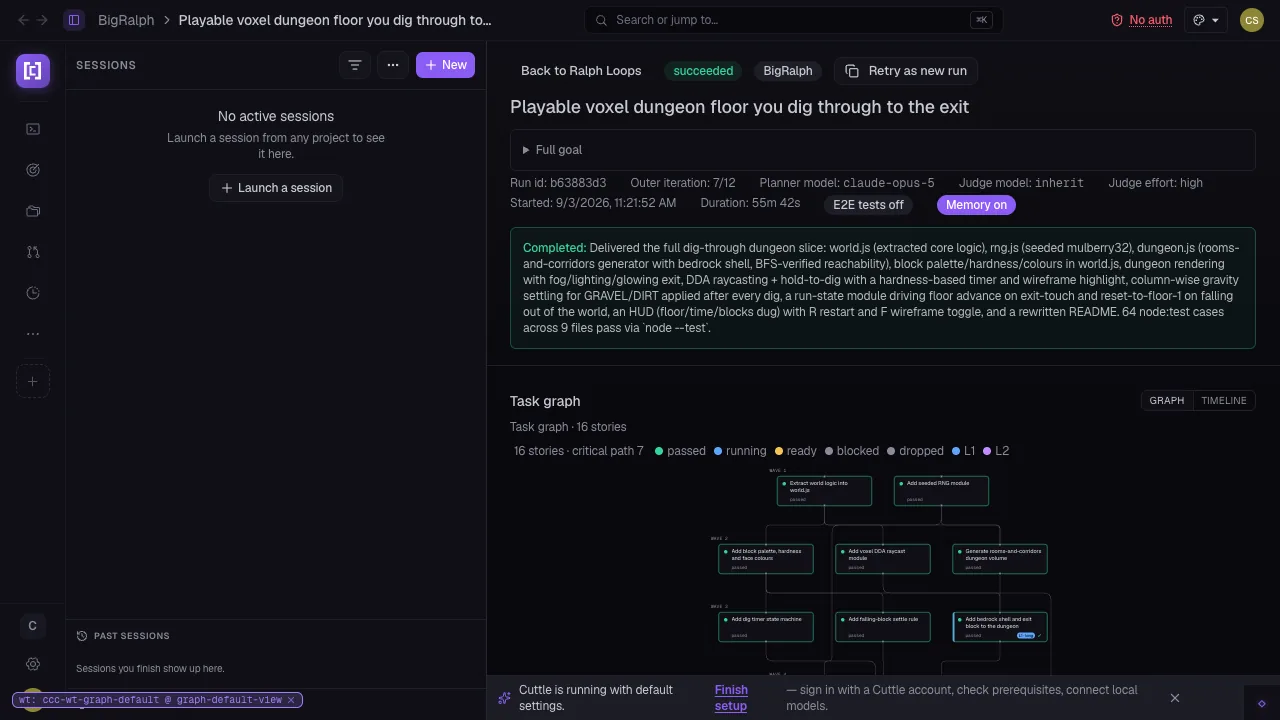The image size is (1280, 720).
Task: Show more items in left rail
Action: pyautogui.click(x=33, y=334)
